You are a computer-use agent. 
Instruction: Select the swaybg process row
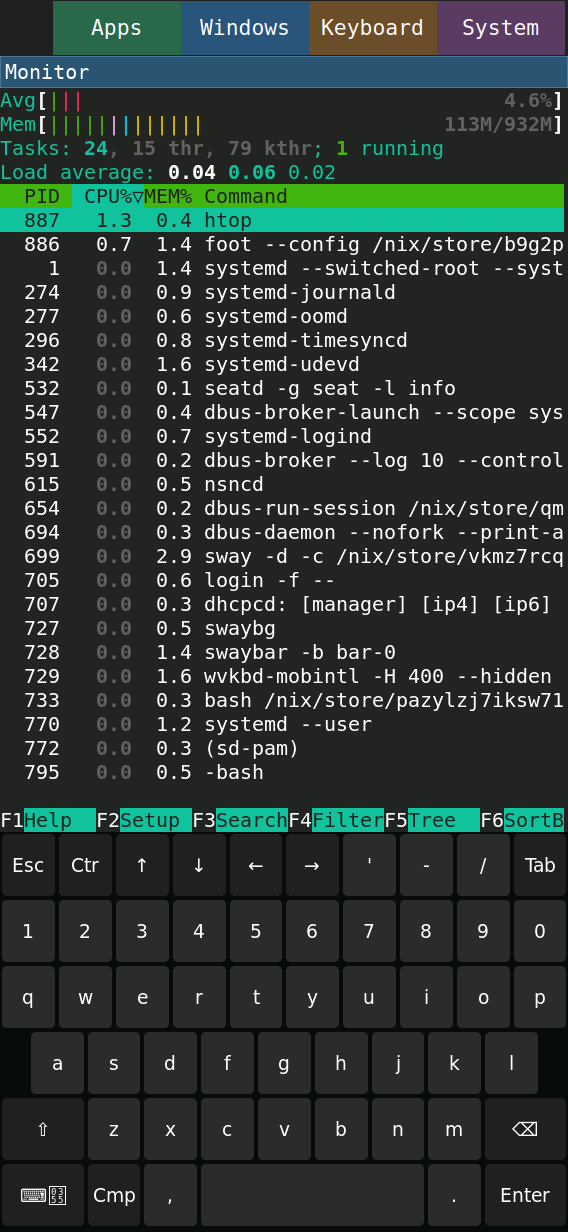coord(282,628)
